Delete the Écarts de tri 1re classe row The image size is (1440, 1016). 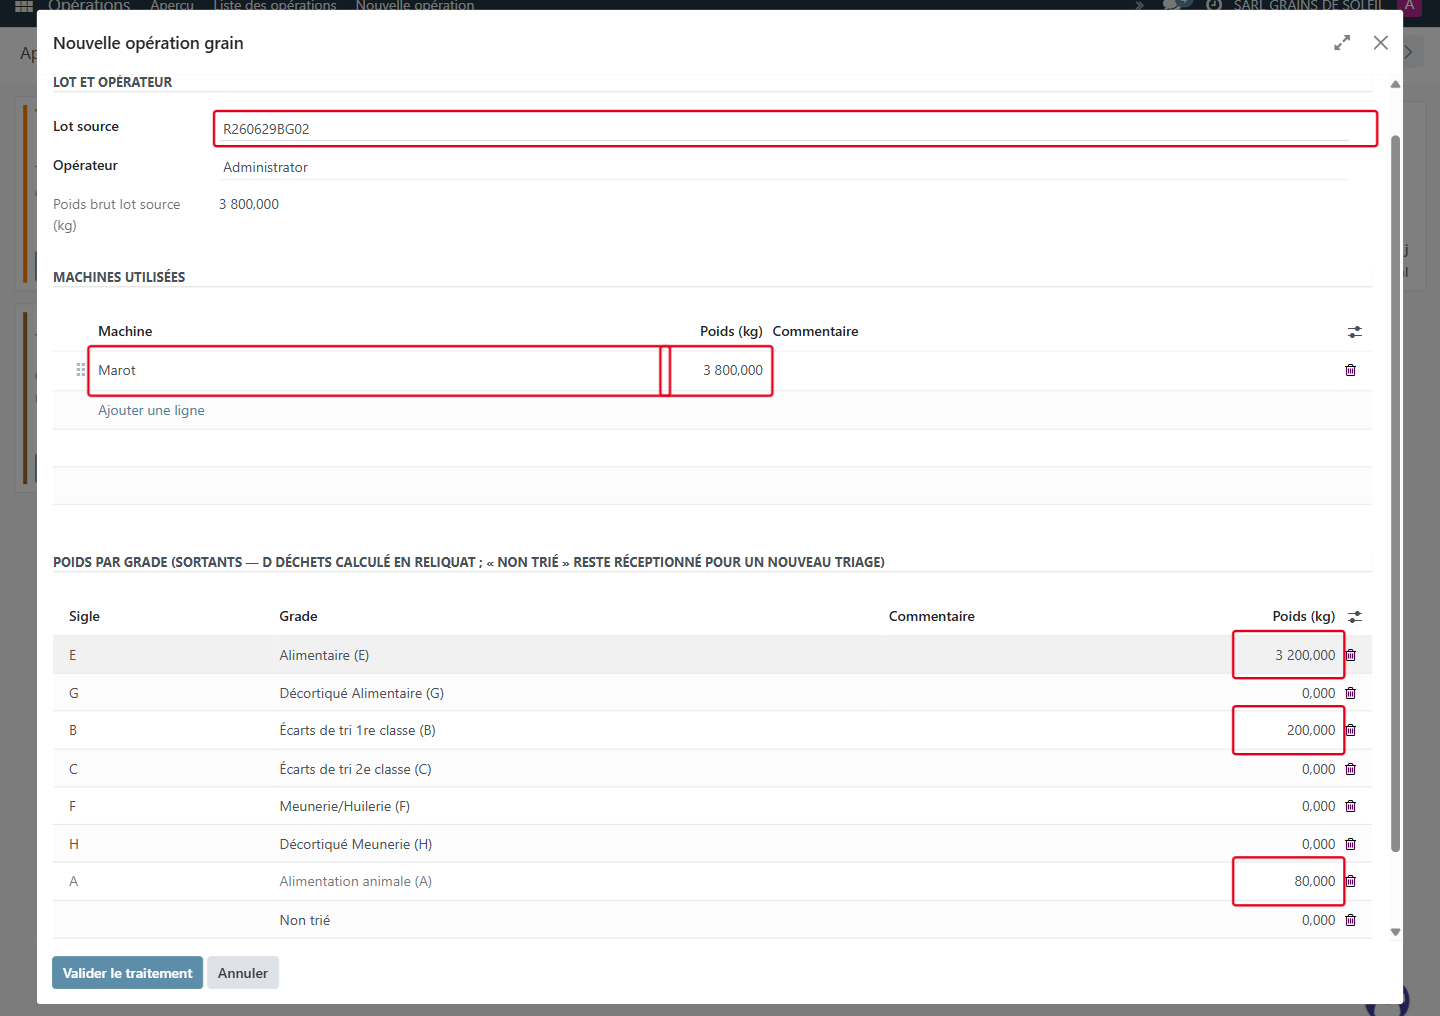pos(1351,730)
